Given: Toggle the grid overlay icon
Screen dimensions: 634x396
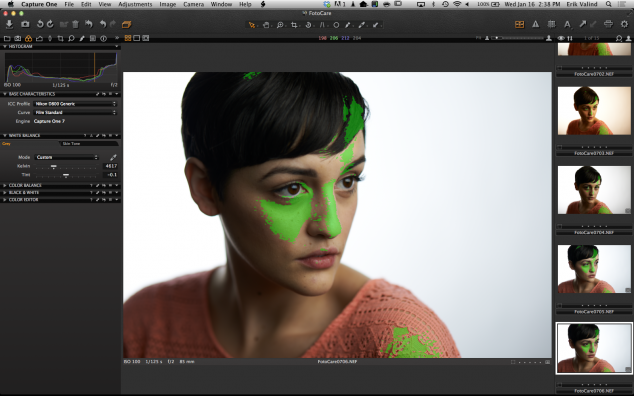Looking at the screenshot, I should [551, 24].
